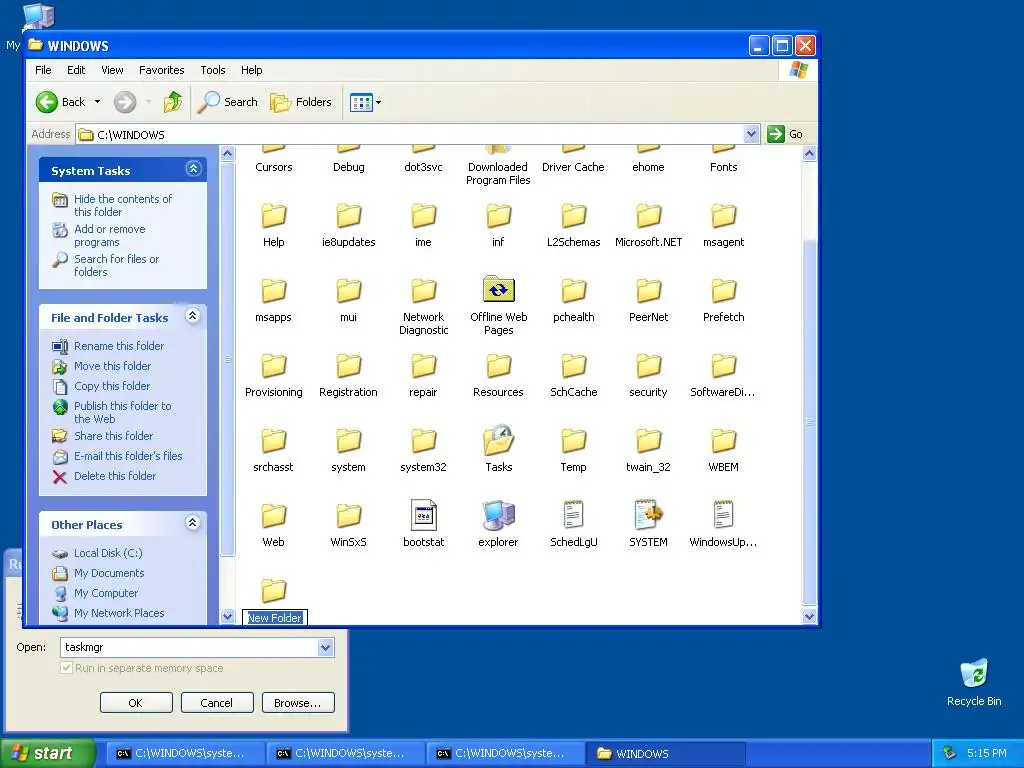Click Cancel in the Run dialog
The width and height of the screenshot is (1024, 768).
pyautogui.click(x=216, y=703)
